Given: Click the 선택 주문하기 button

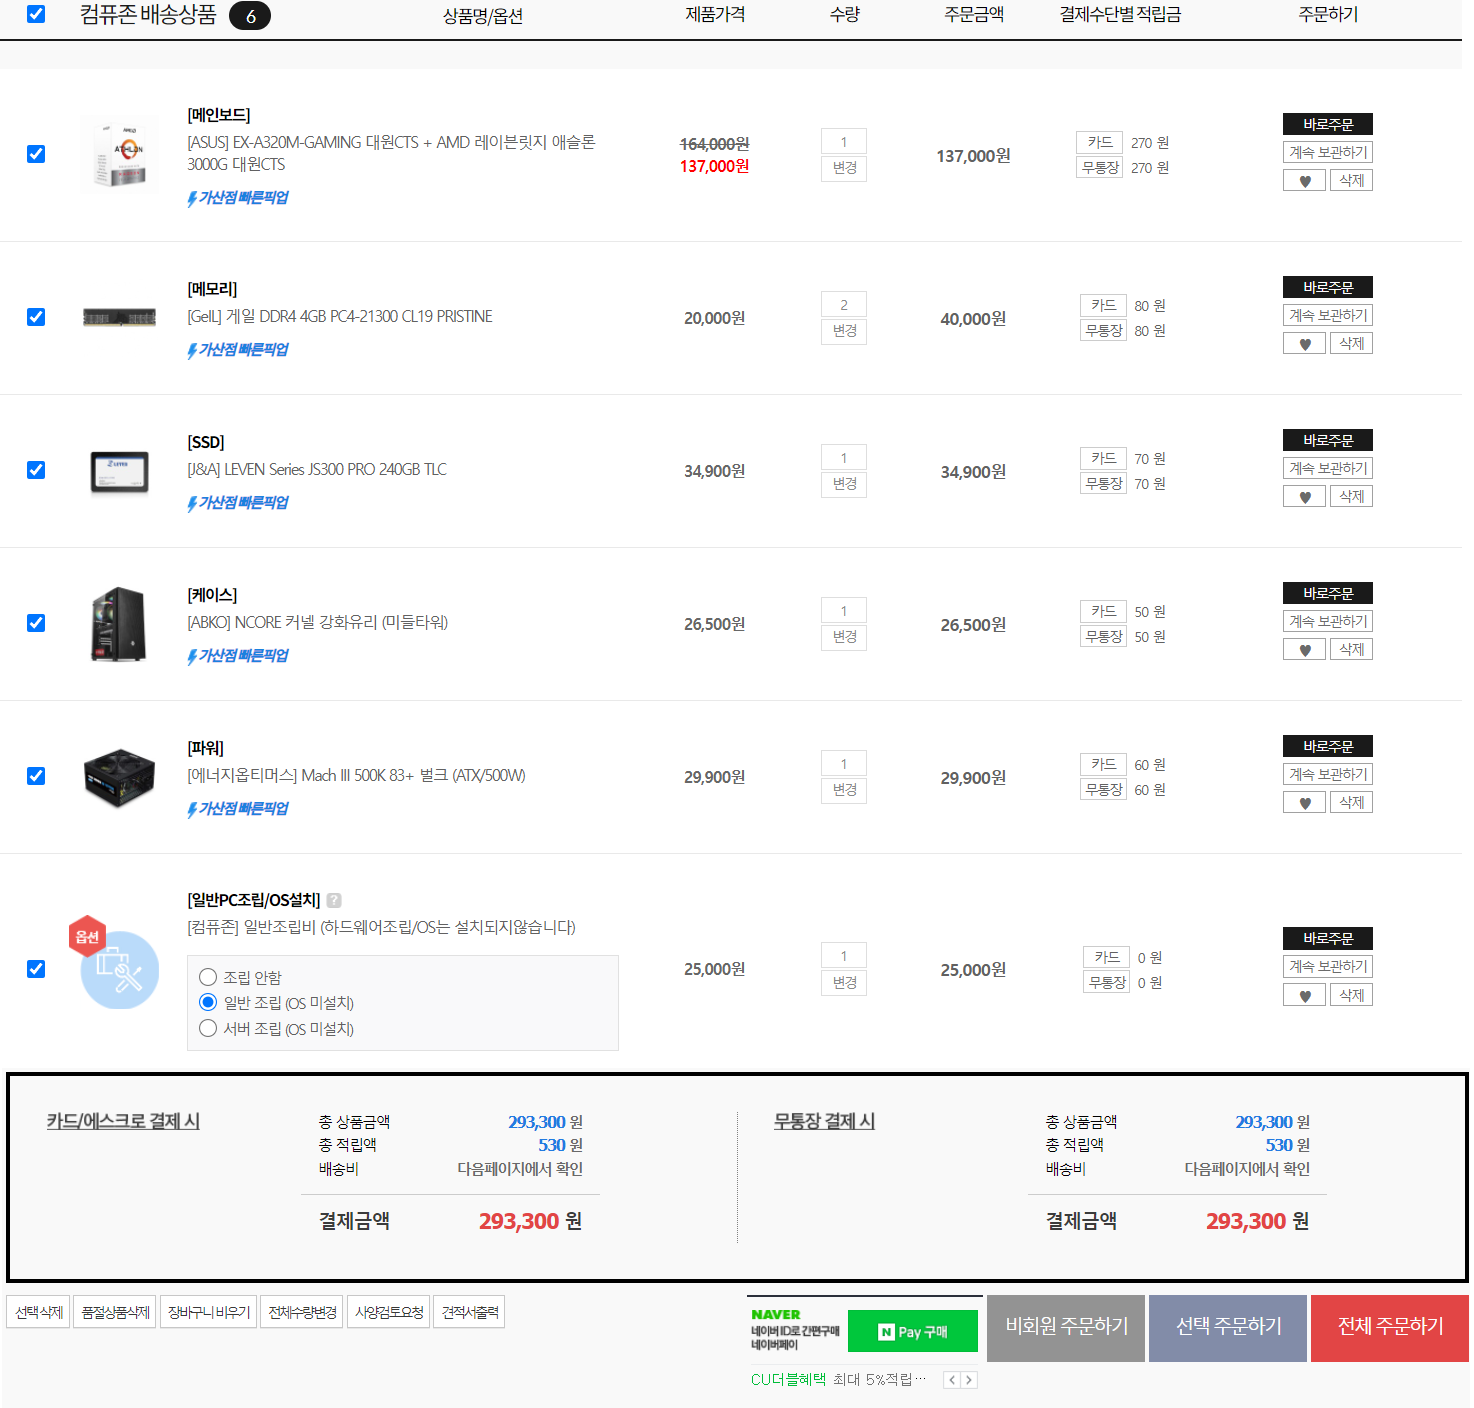Looking at the screenshot, I should click(1228, 1328).
